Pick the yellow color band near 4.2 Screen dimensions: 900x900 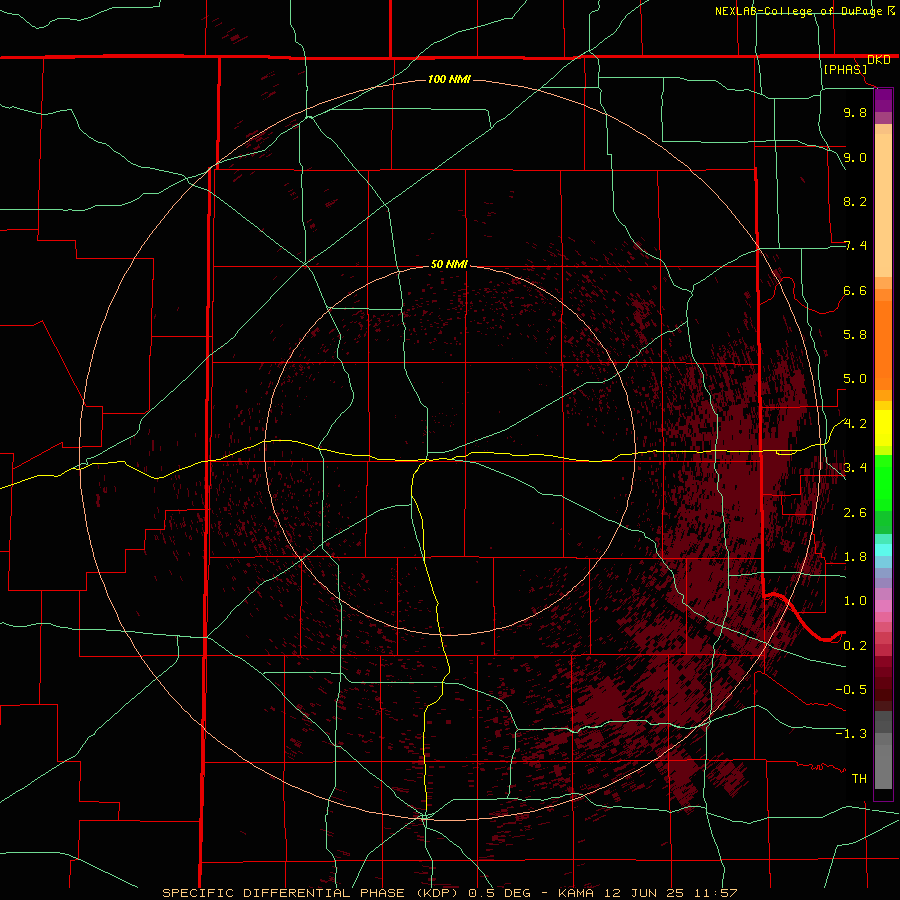[x=883, y=428]
